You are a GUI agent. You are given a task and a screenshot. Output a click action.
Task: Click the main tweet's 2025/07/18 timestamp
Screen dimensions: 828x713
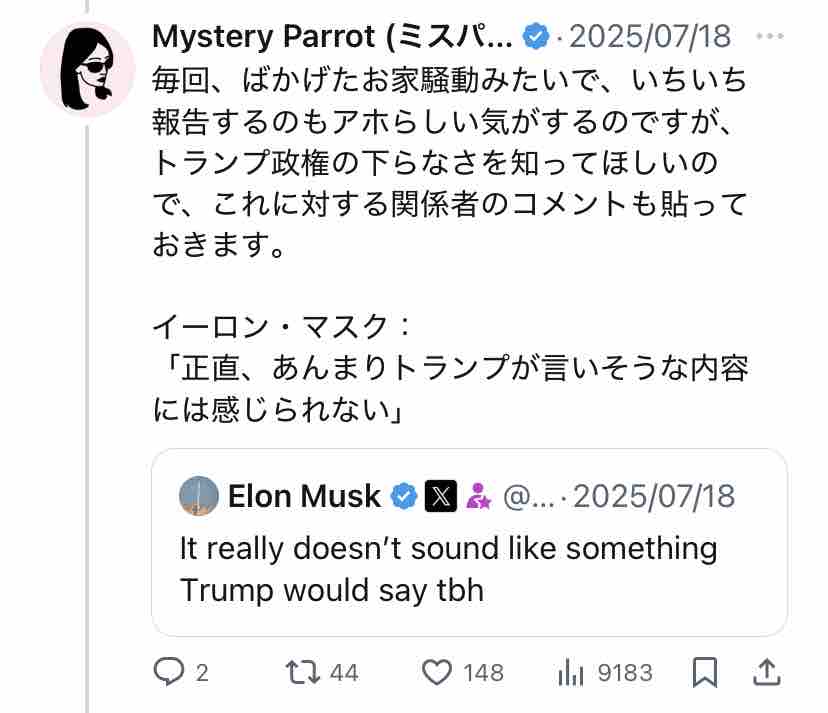[649, 38]
